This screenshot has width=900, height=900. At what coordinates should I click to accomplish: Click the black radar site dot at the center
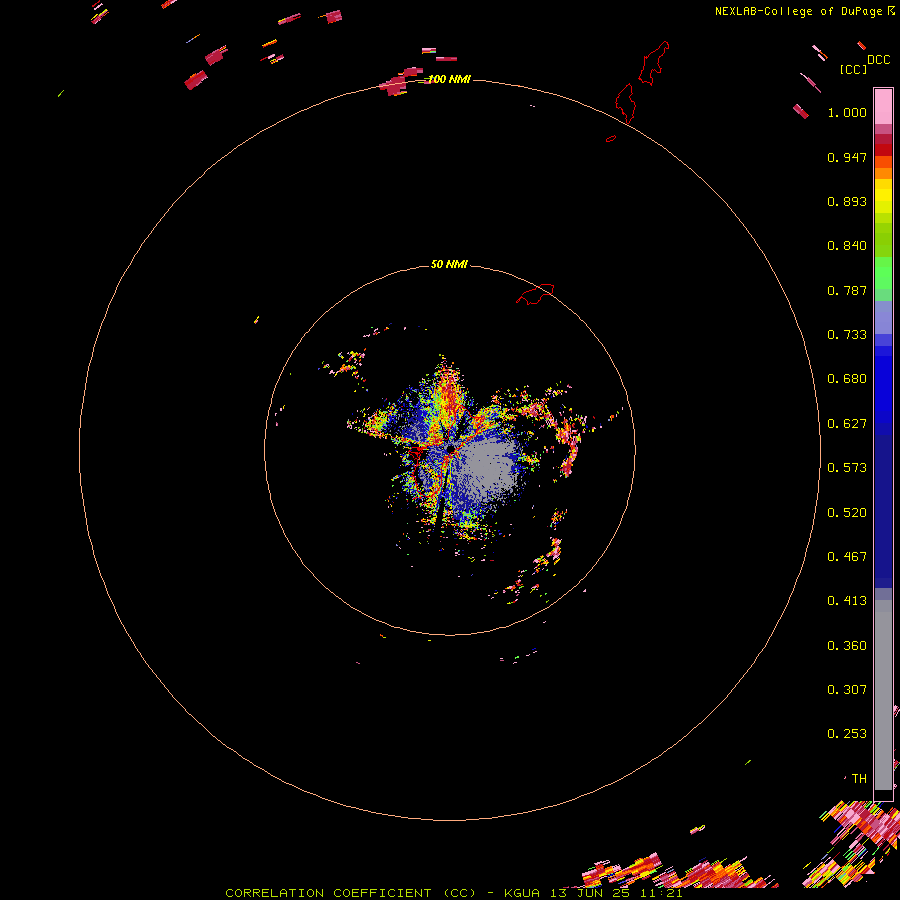(451, 449)
